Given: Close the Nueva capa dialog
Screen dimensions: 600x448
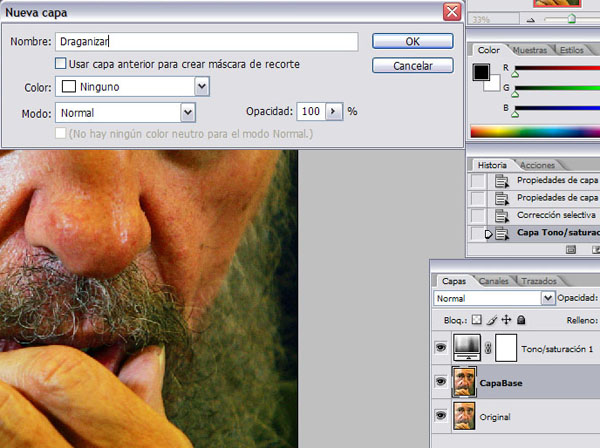Looking at the screenshot, I should coord(452,12).
